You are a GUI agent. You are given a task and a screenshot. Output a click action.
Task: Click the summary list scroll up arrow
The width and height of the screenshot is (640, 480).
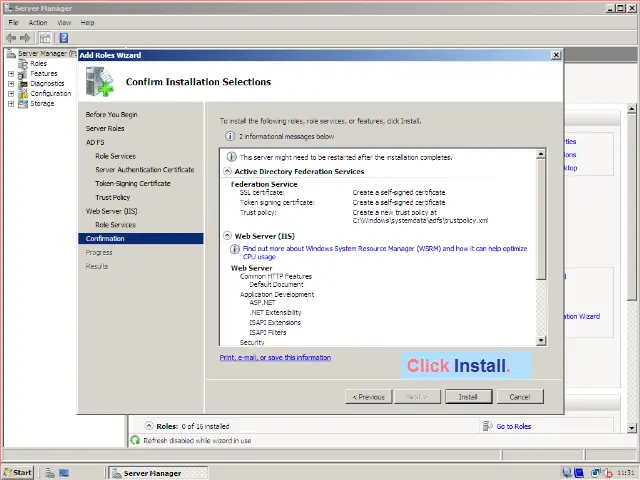(x=541, y=154)
